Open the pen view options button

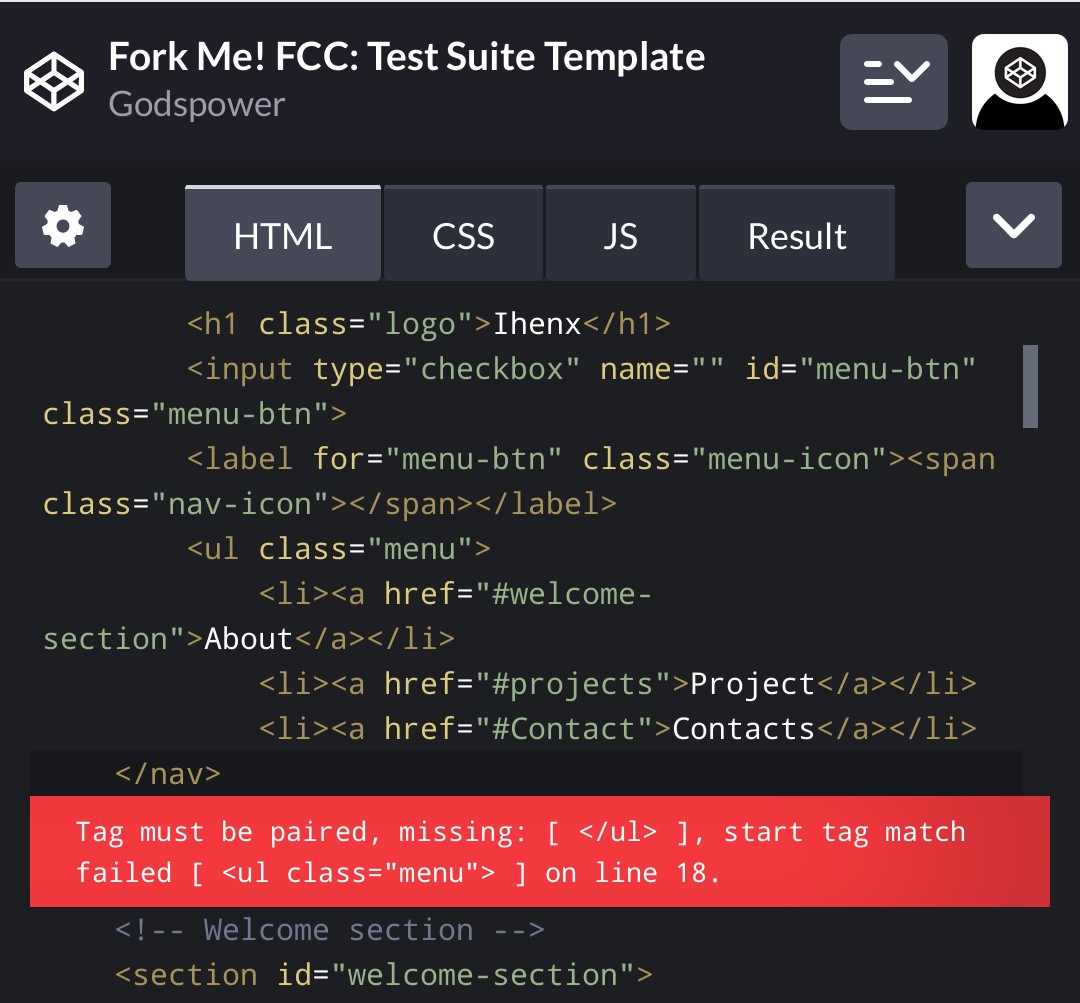[893, 81]
